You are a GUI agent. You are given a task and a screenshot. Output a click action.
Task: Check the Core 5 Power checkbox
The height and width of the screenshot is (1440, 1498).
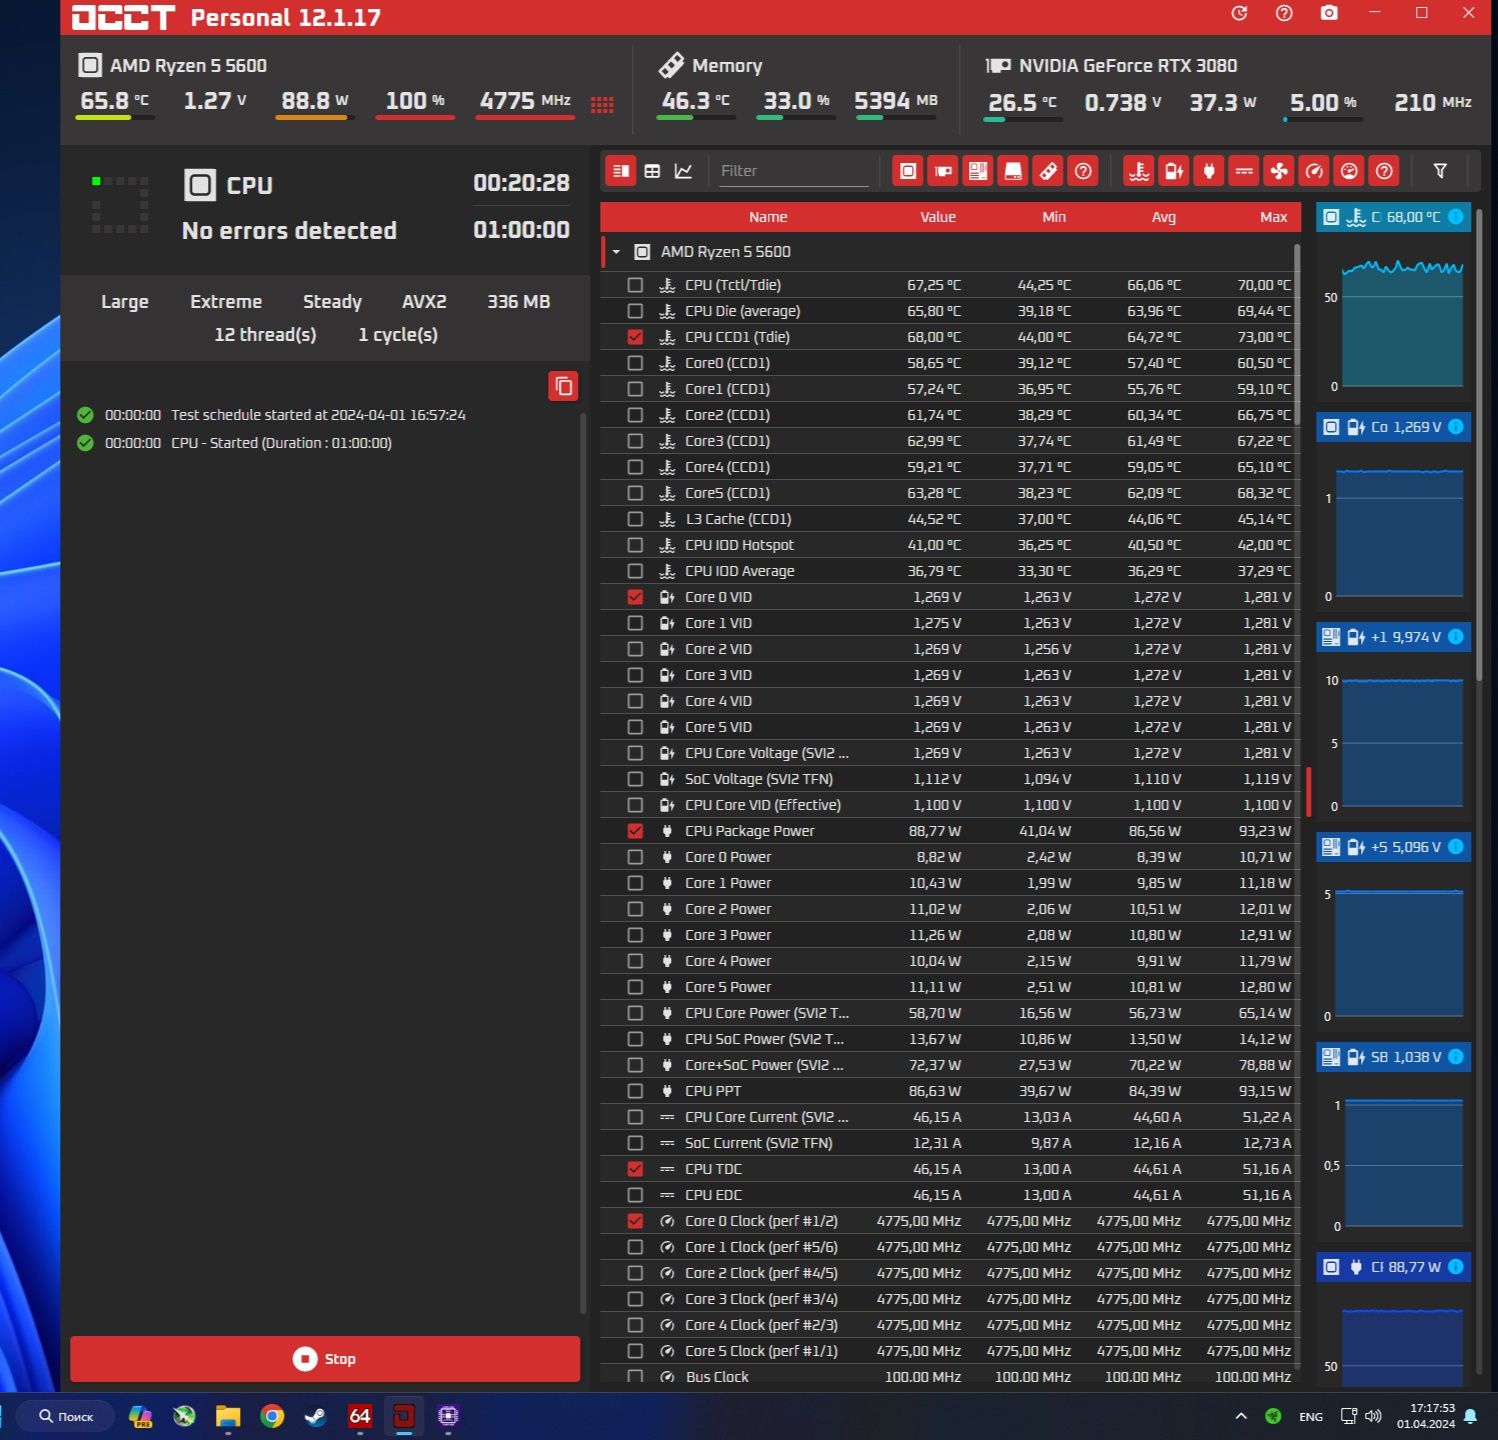pyautogui.click(x=635, y=987)
